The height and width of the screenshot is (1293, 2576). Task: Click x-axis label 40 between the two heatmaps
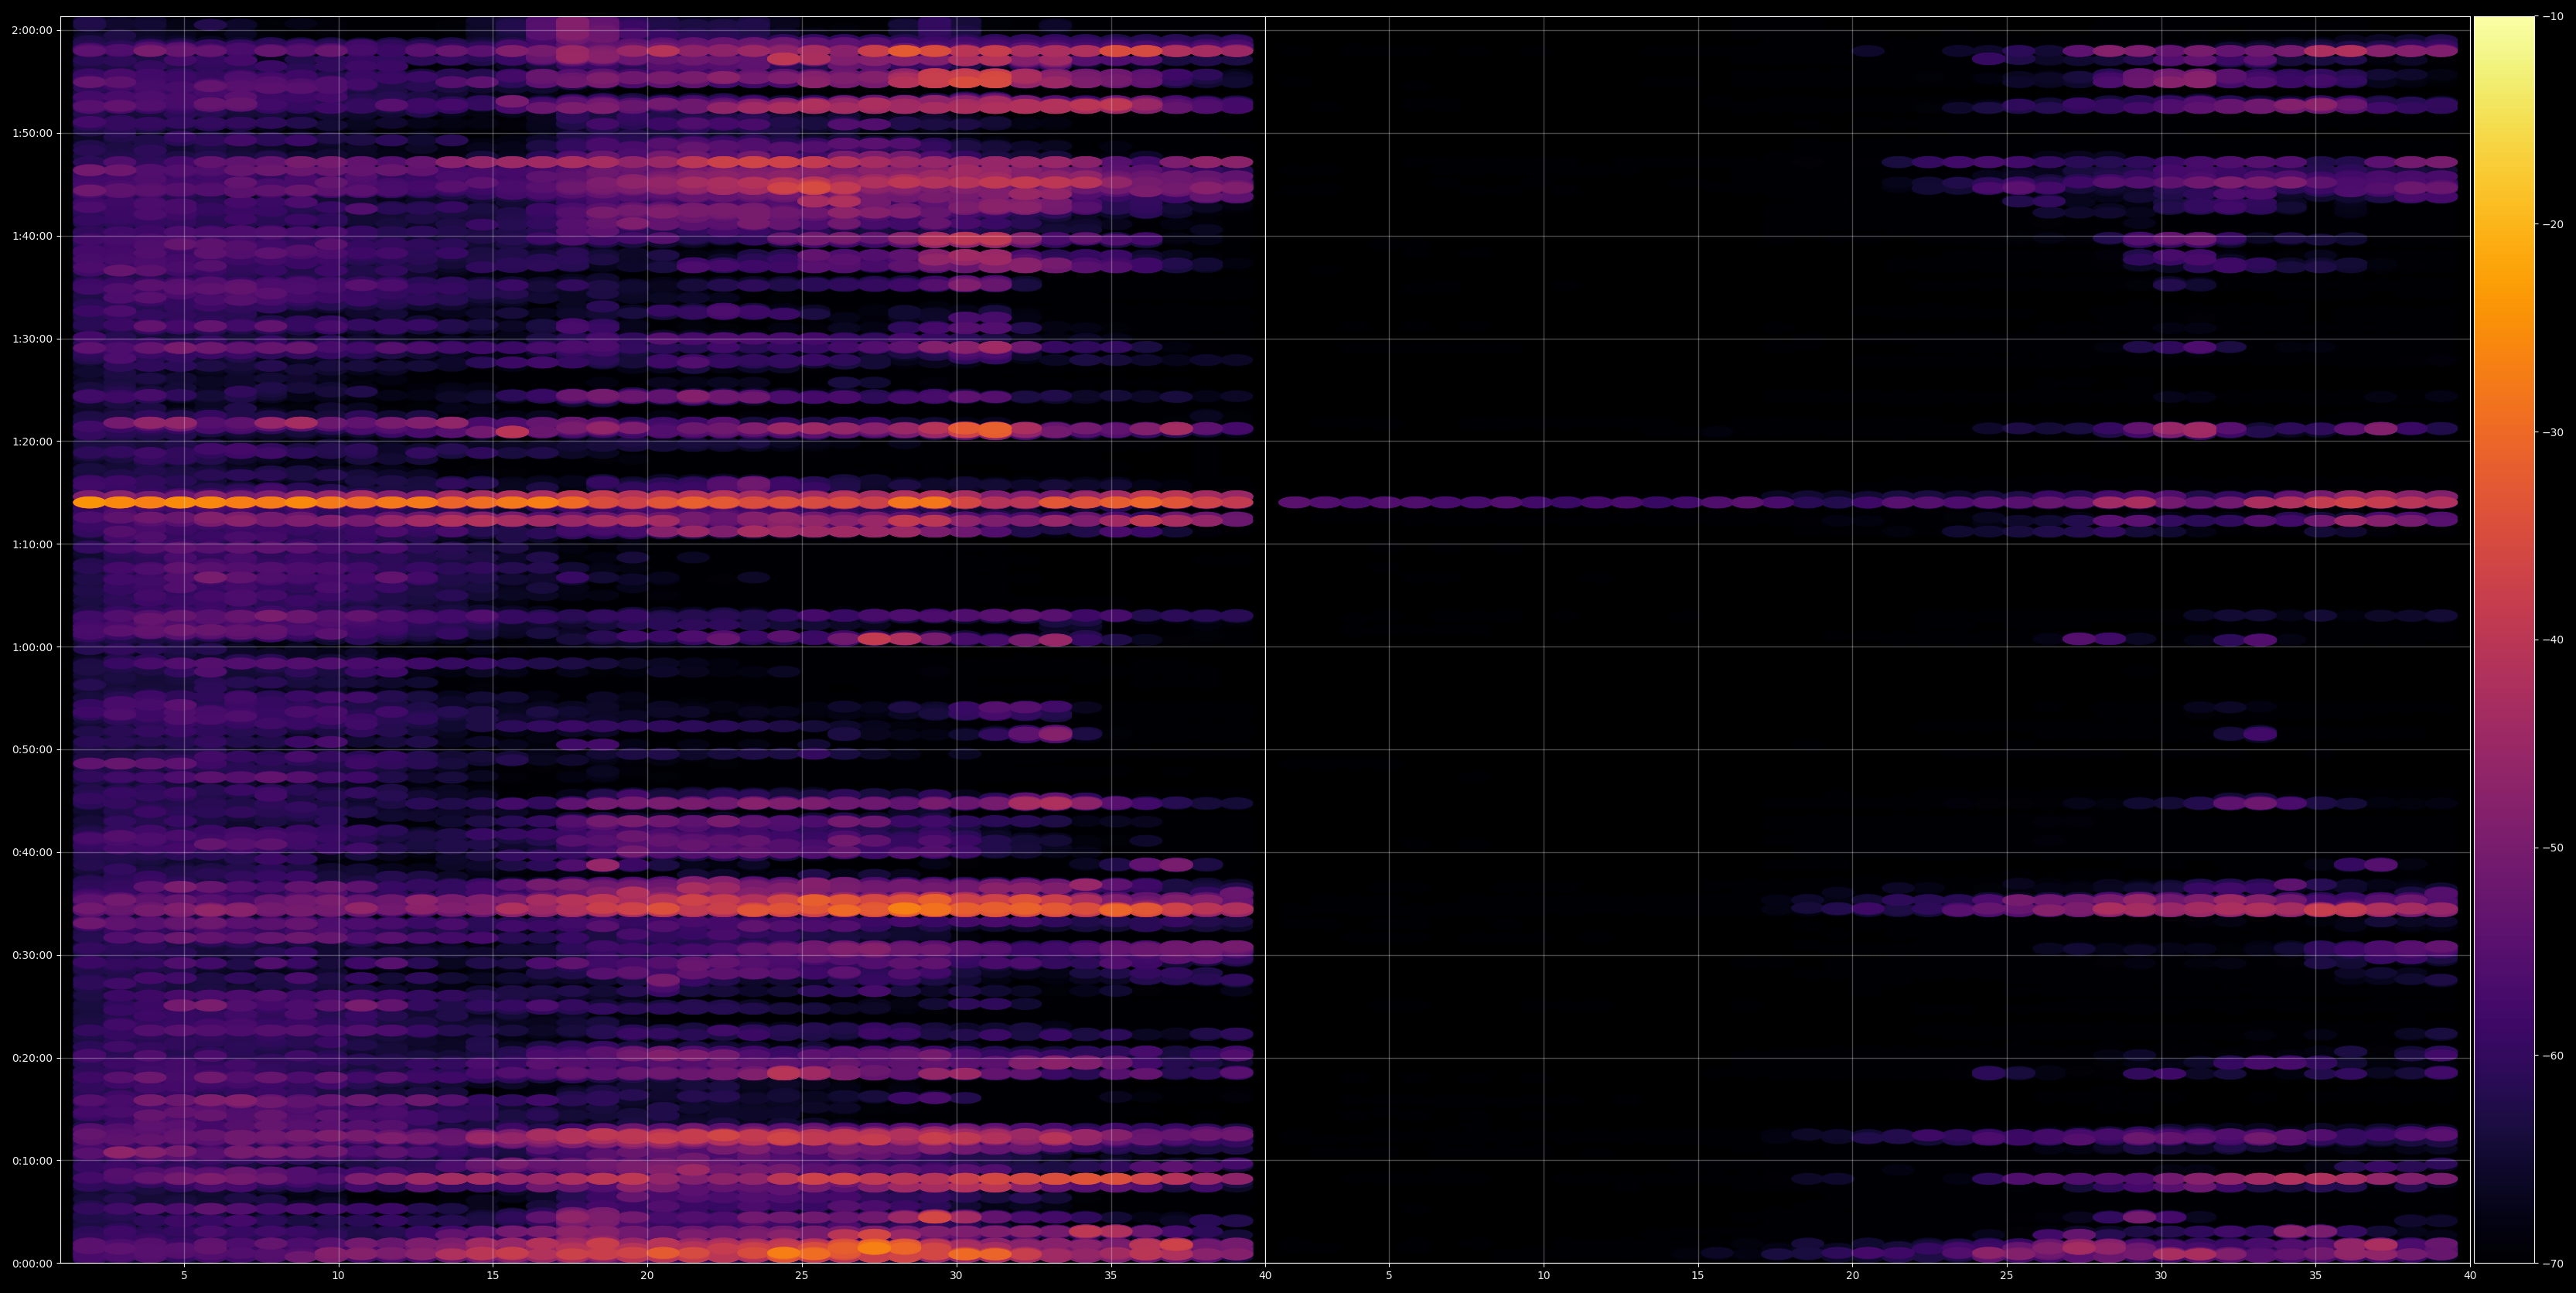[x=1265, y=1276]
